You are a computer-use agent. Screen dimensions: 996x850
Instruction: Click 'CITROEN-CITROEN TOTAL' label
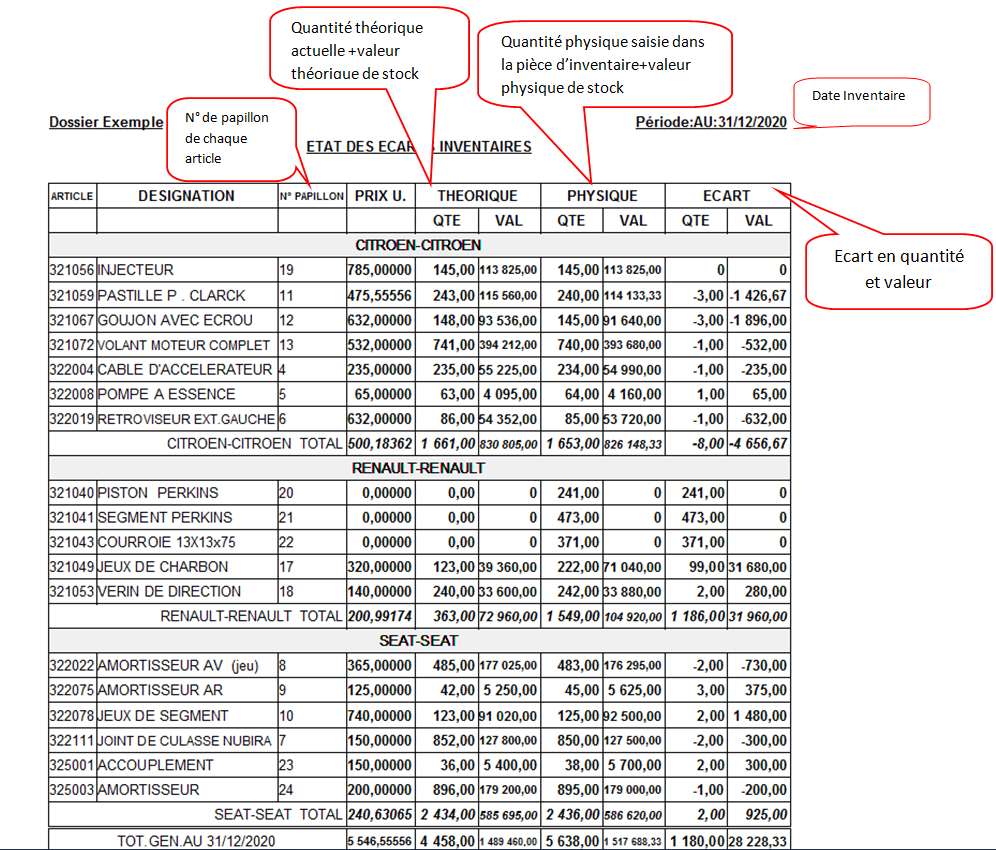pos(255,443)
